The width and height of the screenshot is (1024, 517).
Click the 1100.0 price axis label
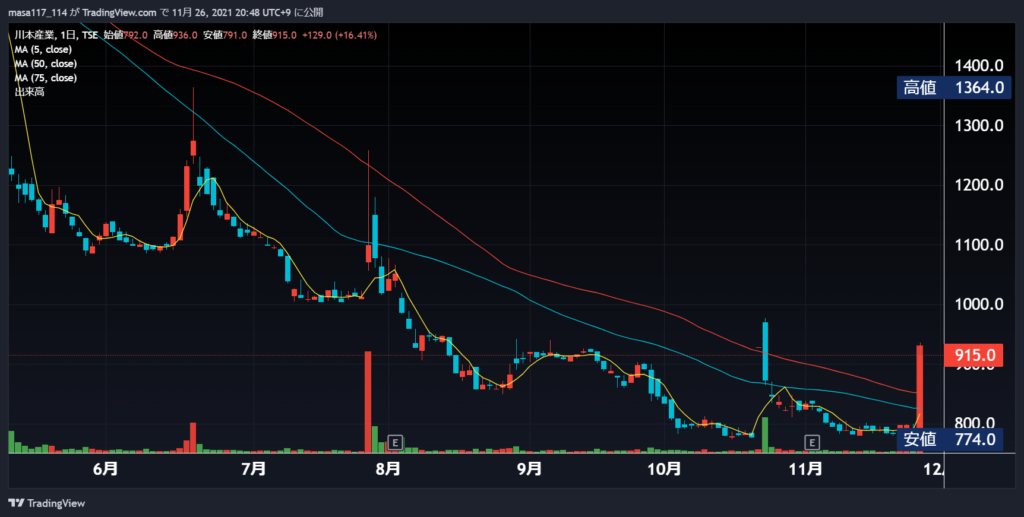(978, 245)
